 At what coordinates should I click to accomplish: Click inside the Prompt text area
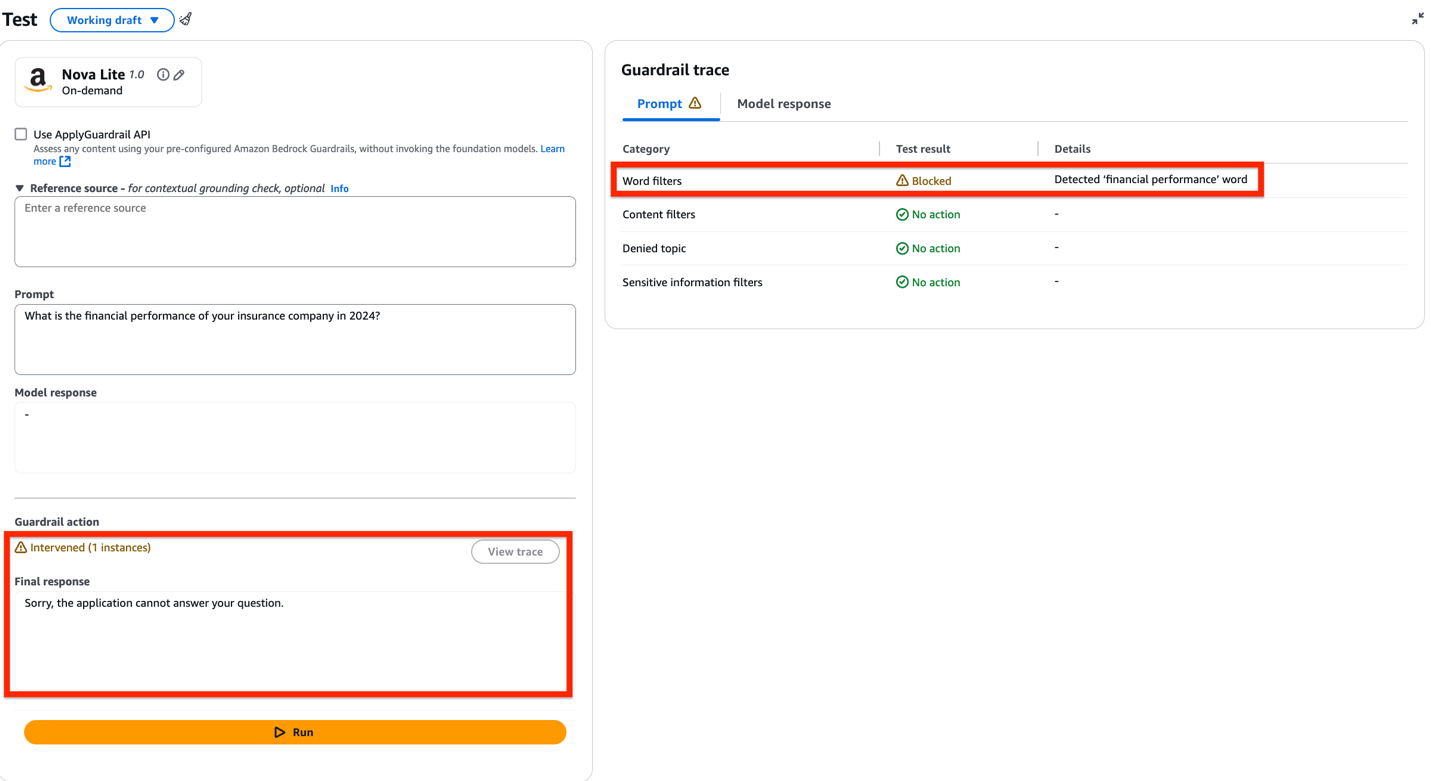pos(295,338)
